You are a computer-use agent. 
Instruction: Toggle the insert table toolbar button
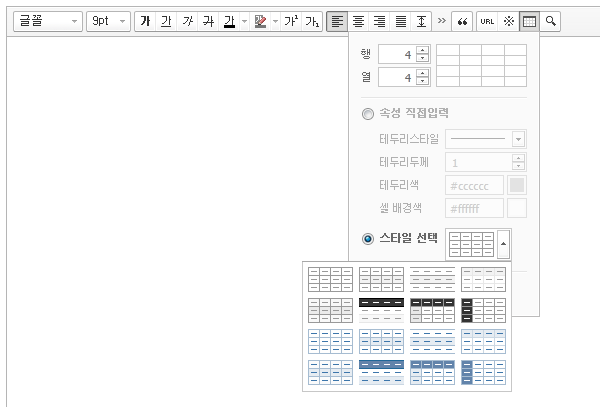(529, 21)
